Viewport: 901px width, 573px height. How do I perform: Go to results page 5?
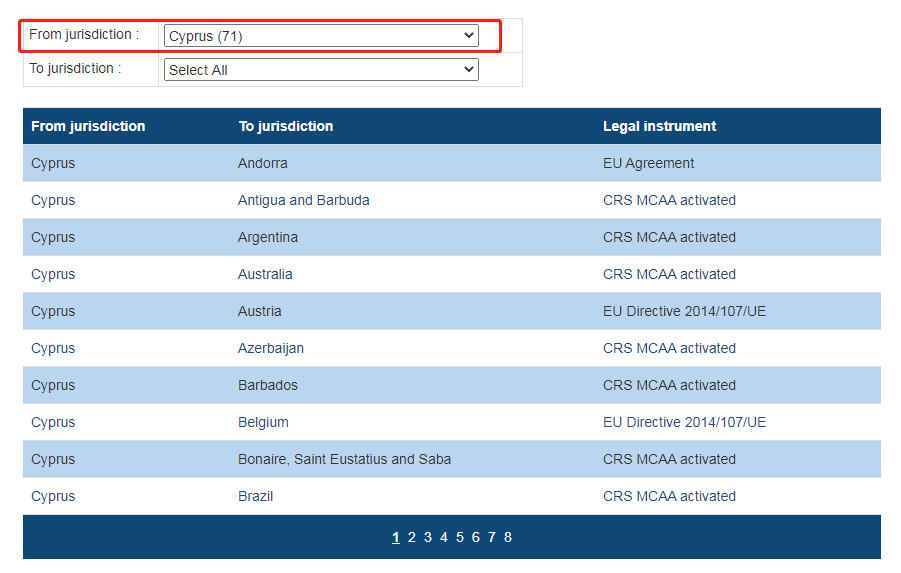pos(459,537)
